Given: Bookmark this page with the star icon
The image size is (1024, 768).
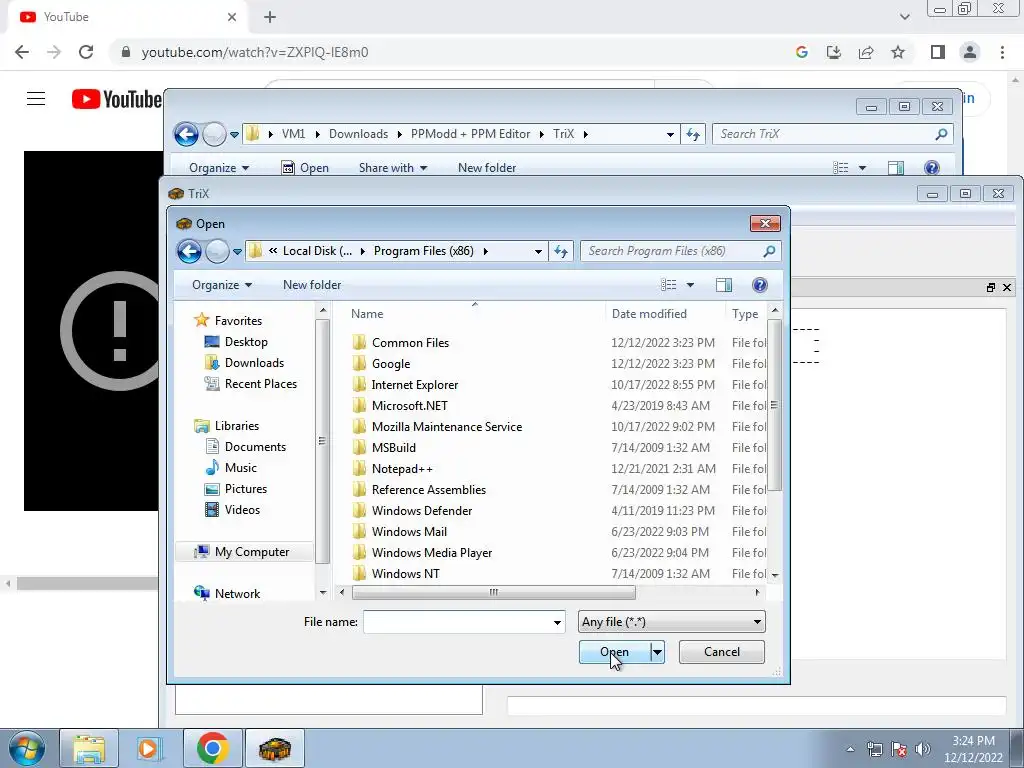Looking at the screenshot, I should (x=898, y=52).
